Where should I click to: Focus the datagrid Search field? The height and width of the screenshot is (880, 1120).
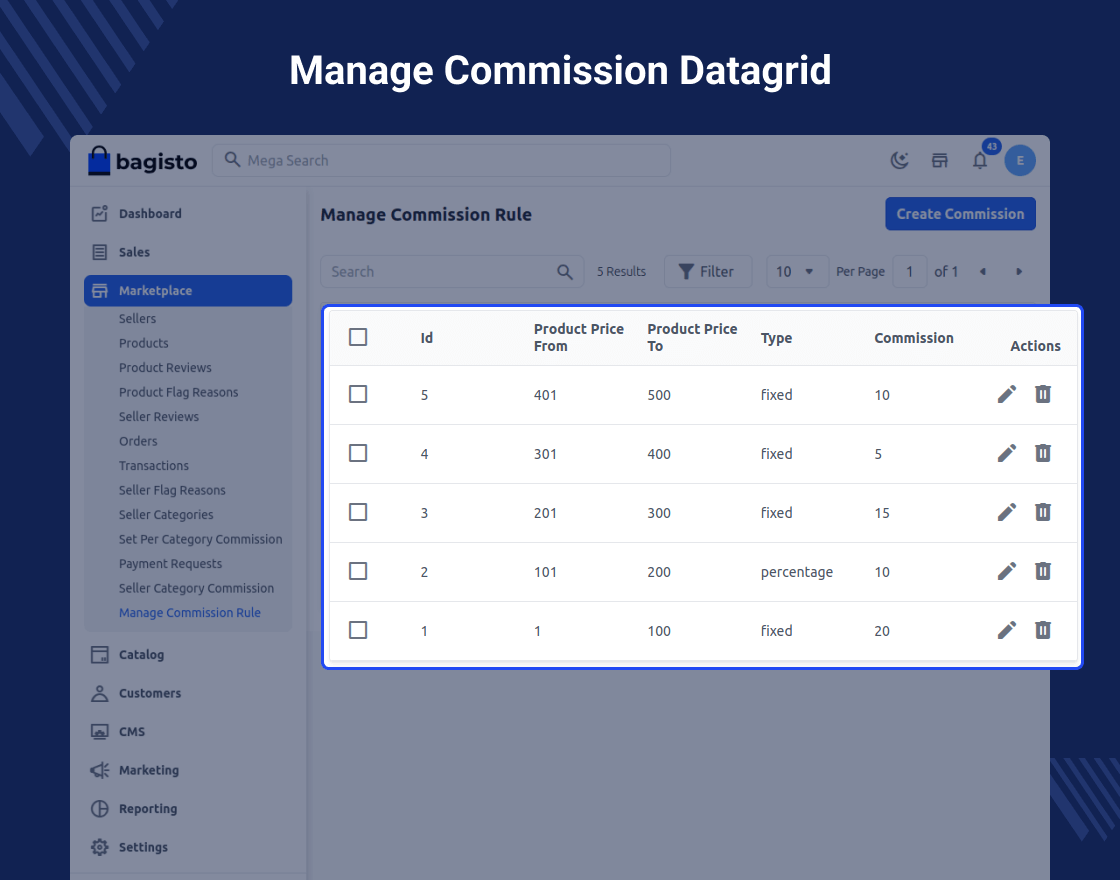[x=452, y=271]
